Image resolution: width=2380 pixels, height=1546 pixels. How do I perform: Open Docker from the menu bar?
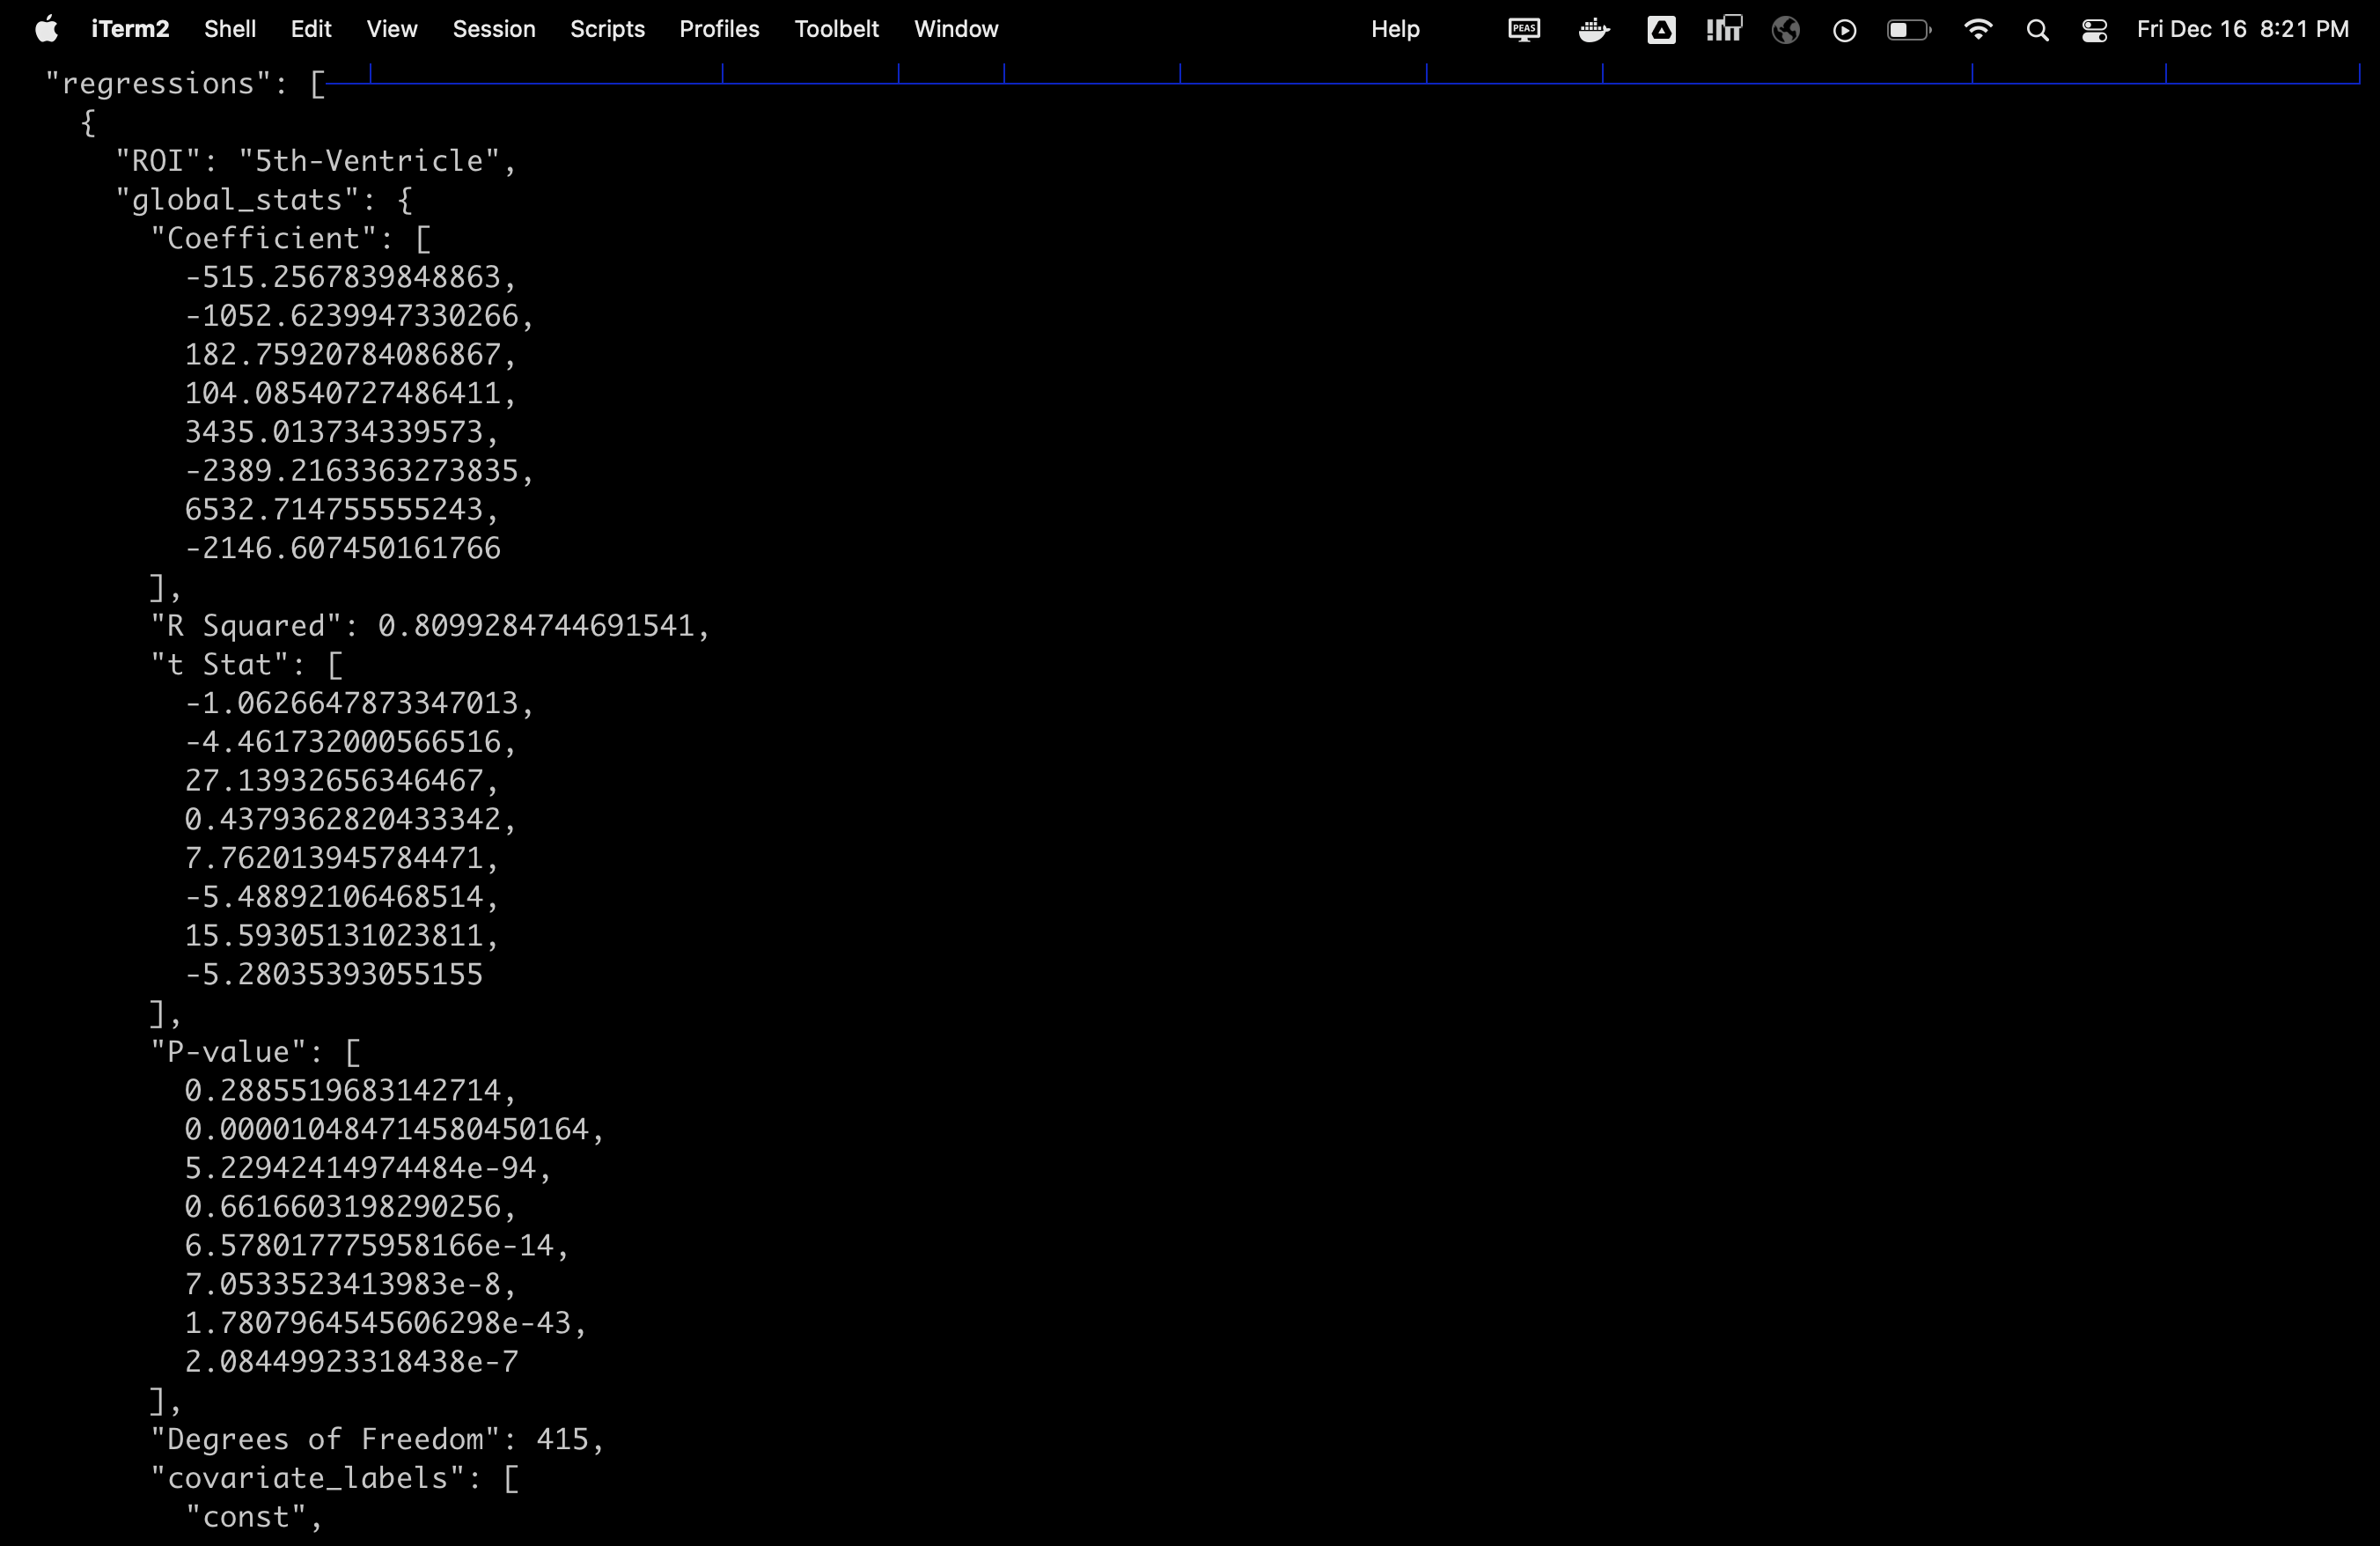[x=1594, y=29]
